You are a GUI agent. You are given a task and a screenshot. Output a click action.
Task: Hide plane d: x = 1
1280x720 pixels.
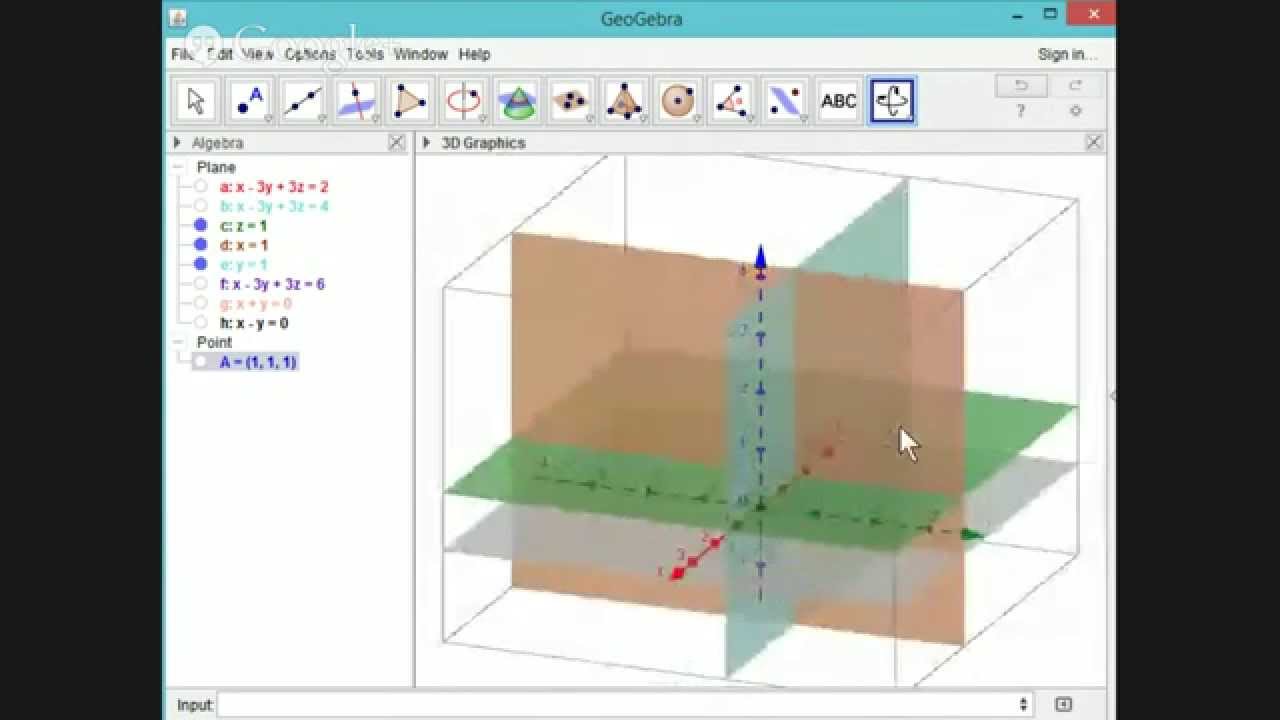pos(201,245)
